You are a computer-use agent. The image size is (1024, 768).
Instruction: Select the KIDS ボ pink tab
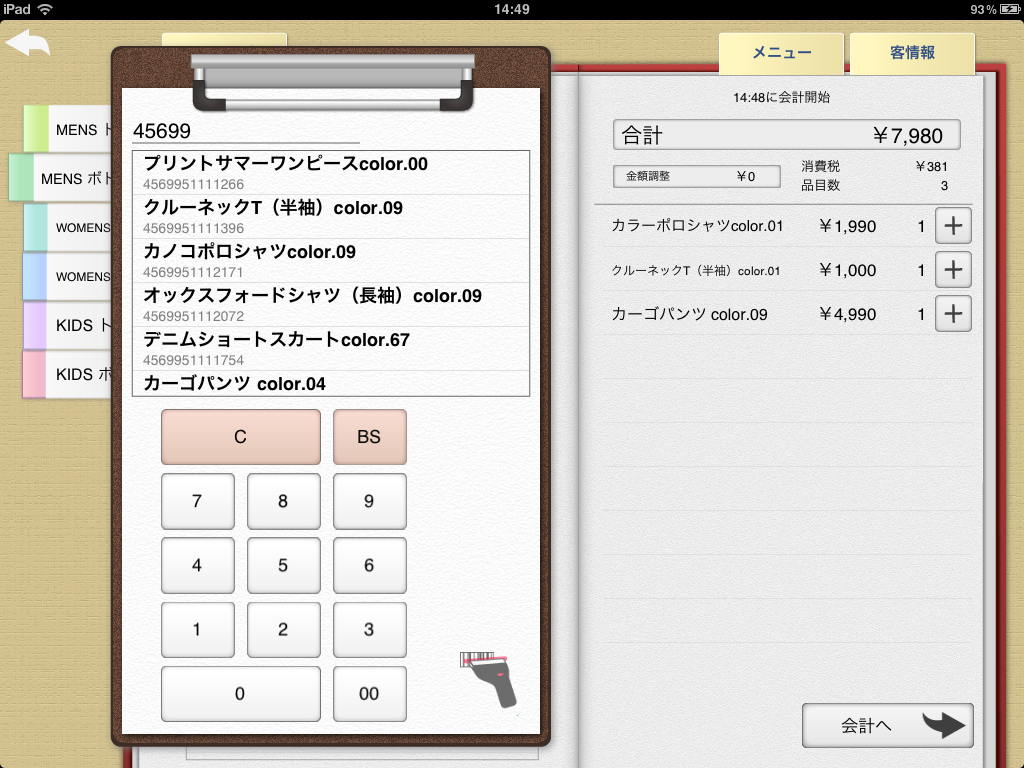(69, 374)
